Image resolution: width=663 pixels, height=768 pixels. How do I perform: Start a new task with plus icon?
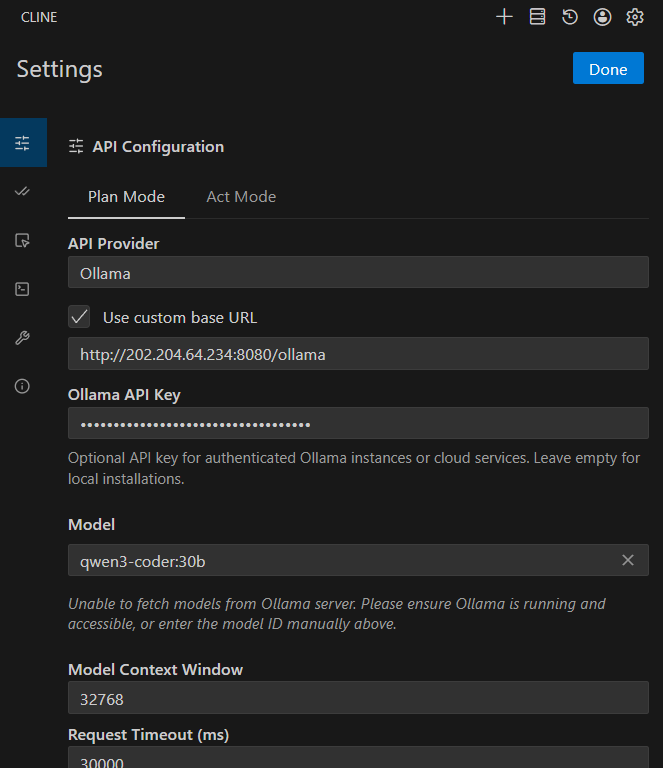(x=504, y=17)
